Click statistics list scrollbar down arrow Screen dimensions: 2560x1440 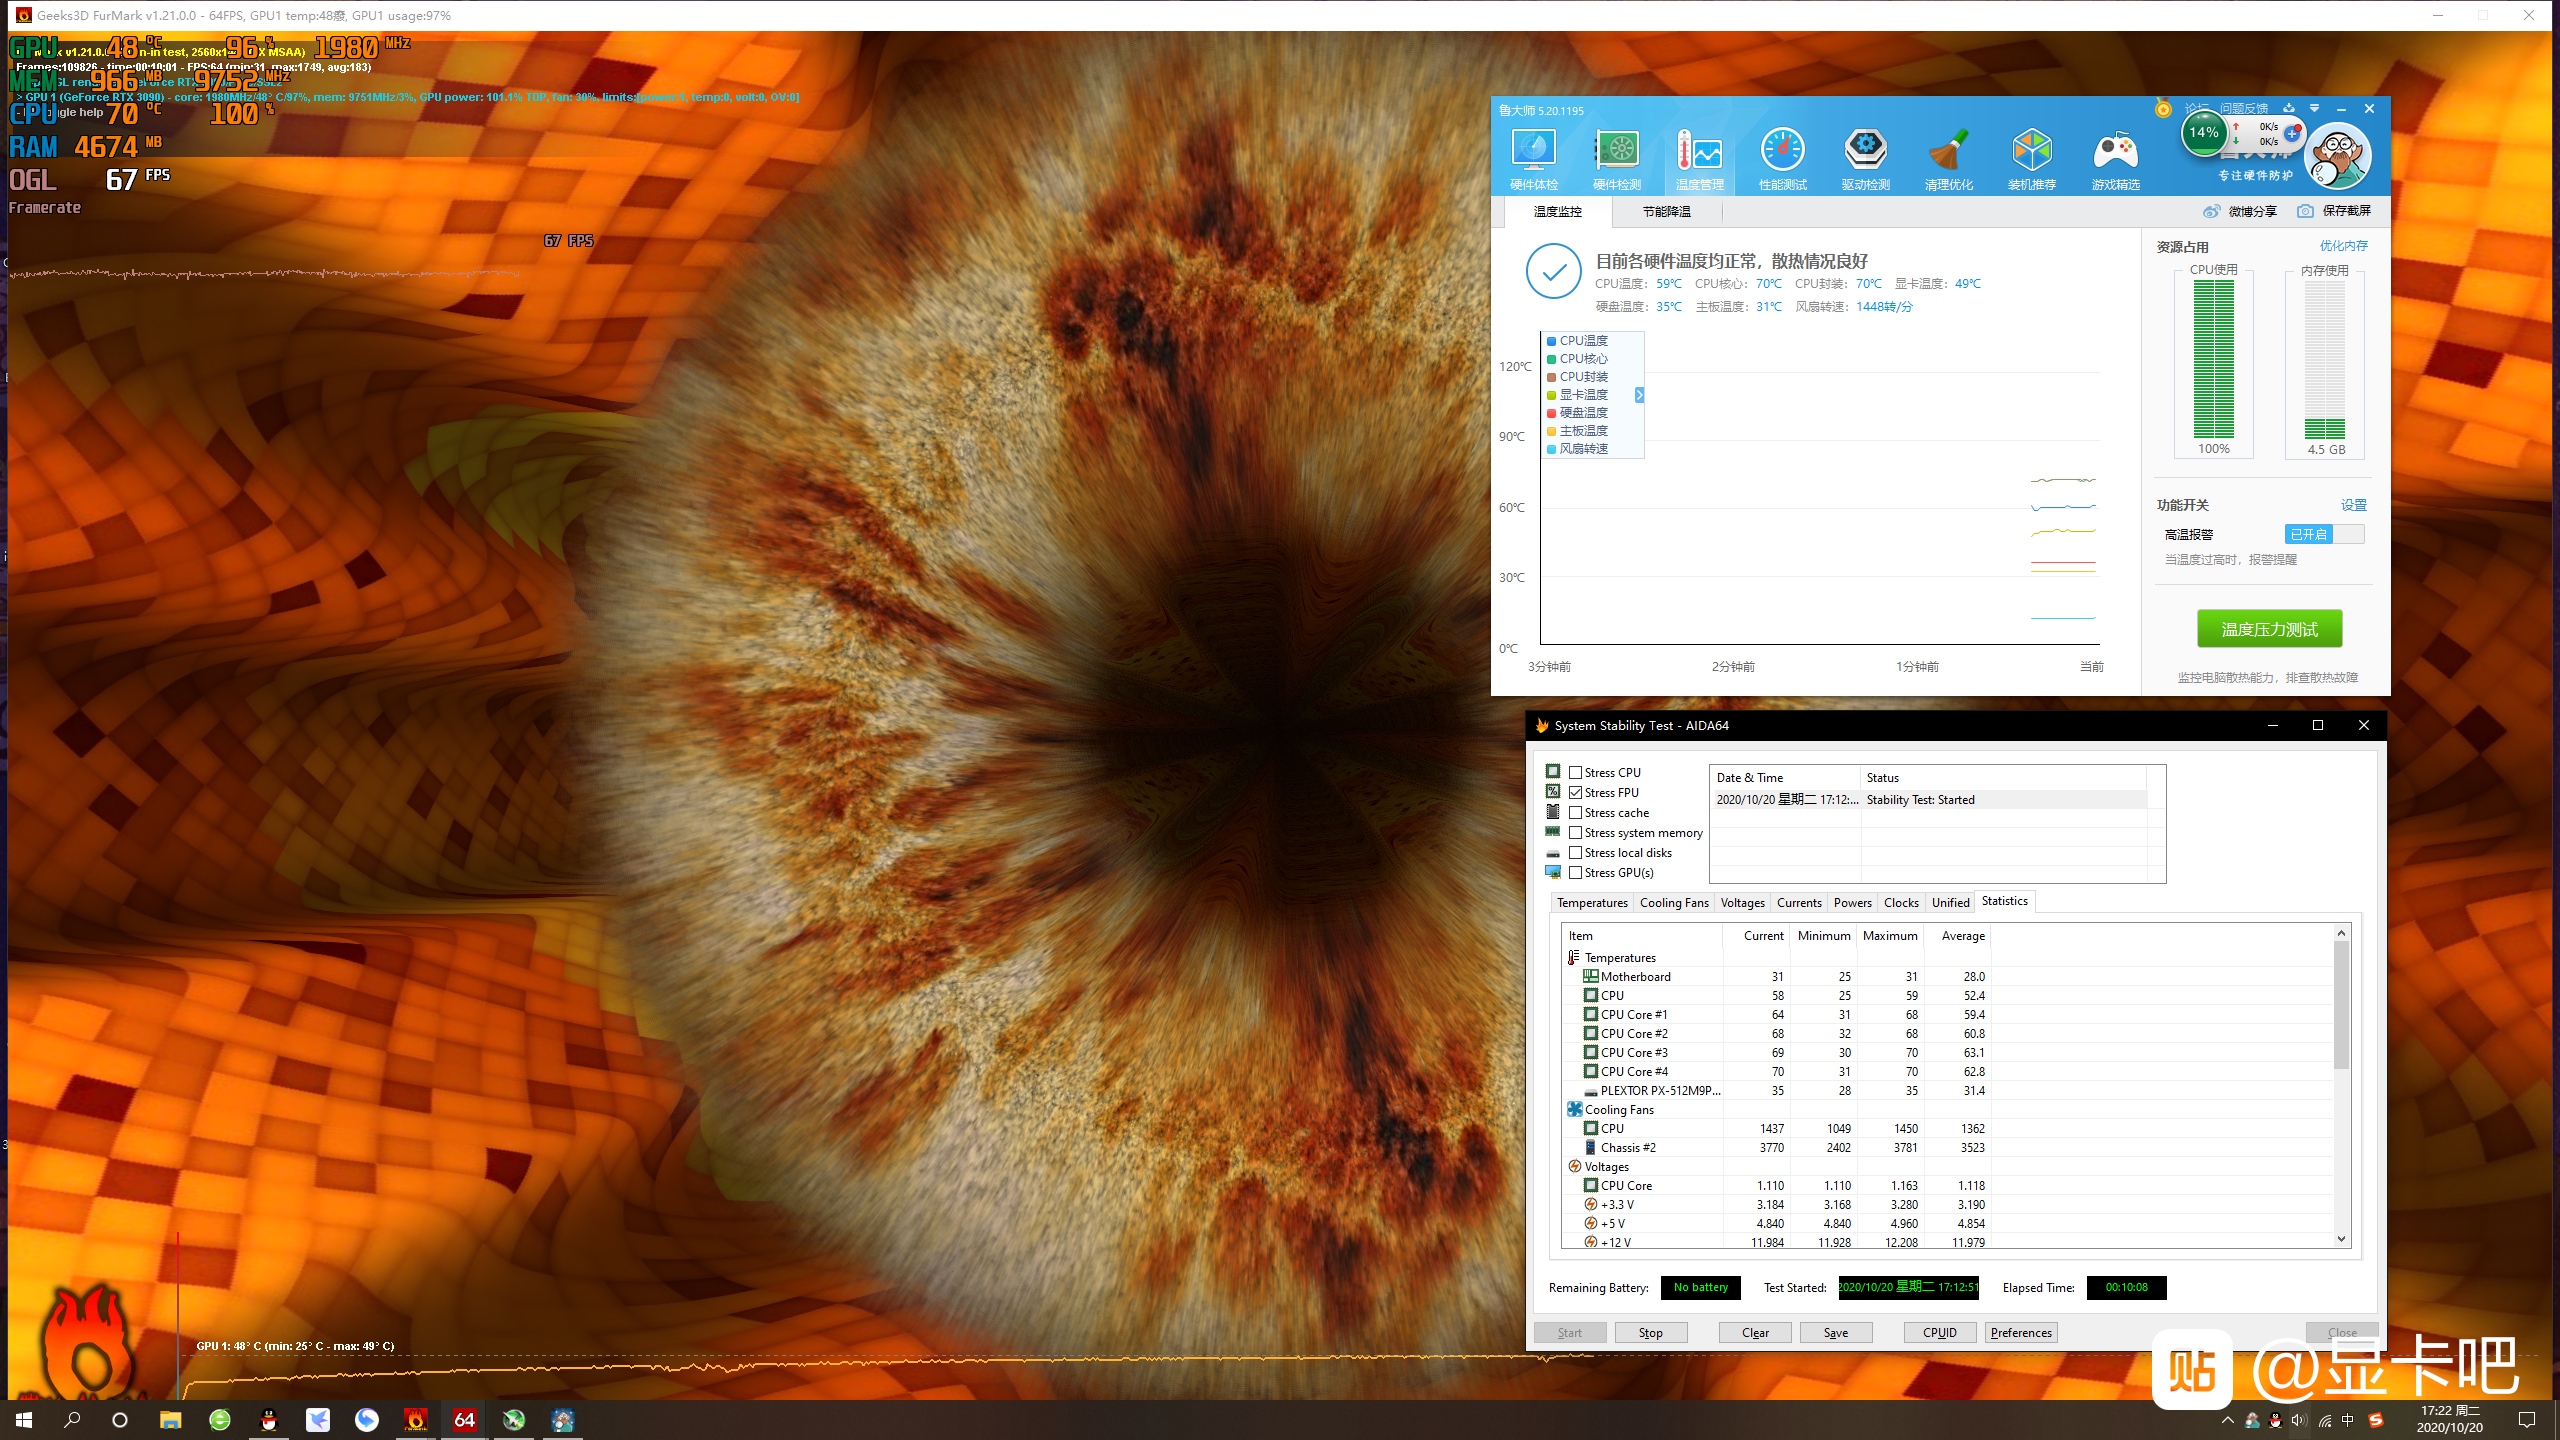pyautogui.click(x=2341, y=1239)
